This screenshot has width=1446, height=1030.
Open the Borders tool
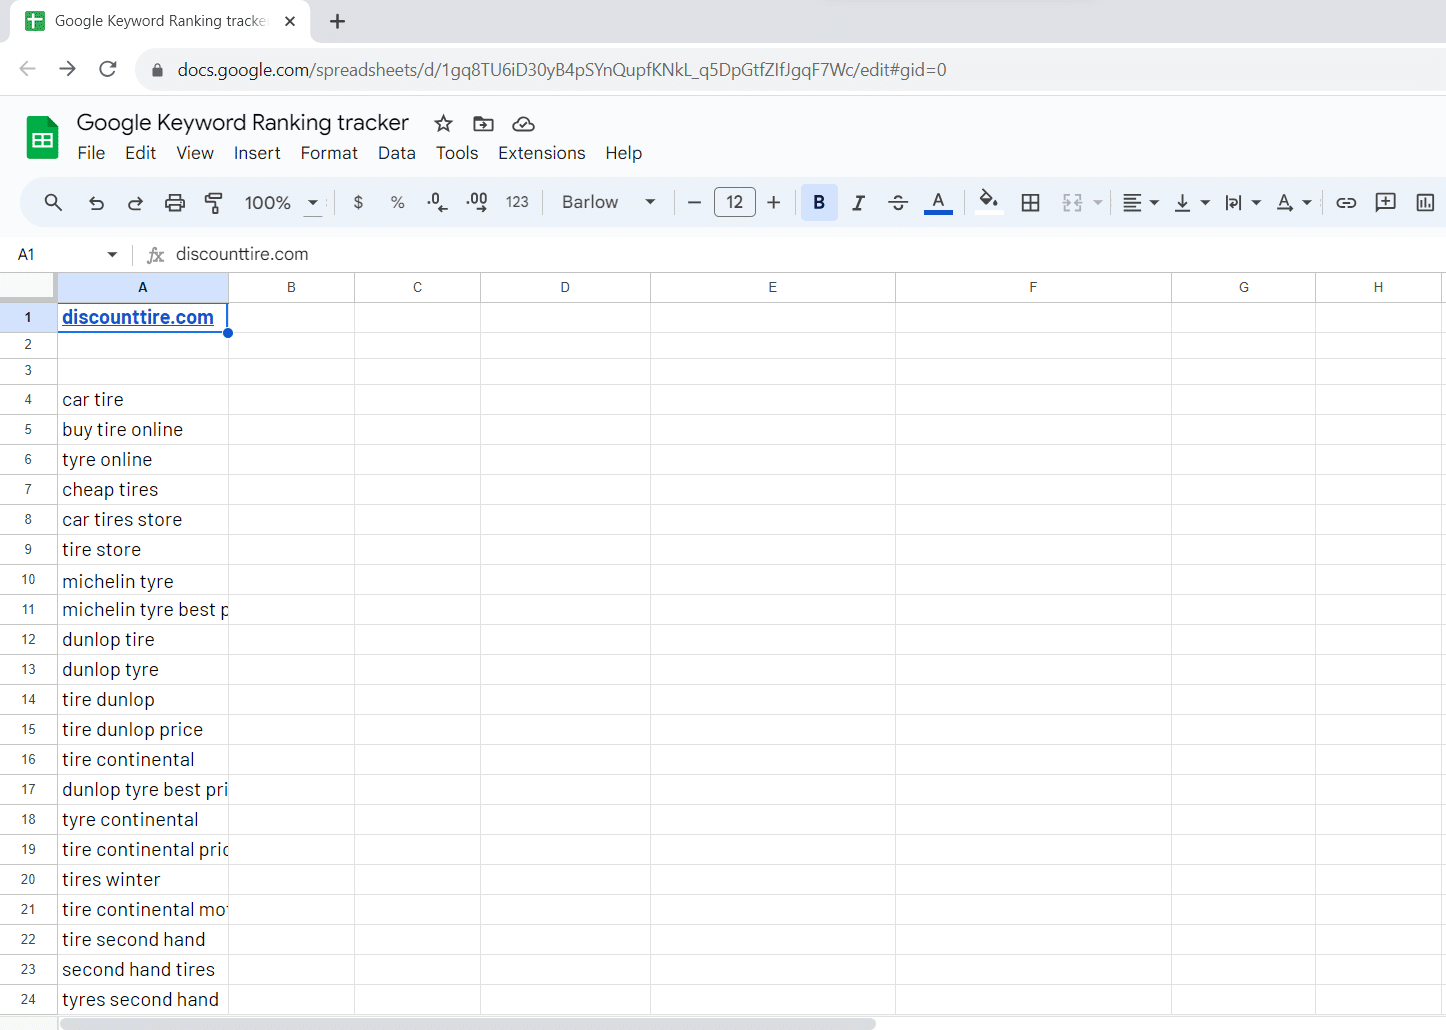click(1030, 203)
